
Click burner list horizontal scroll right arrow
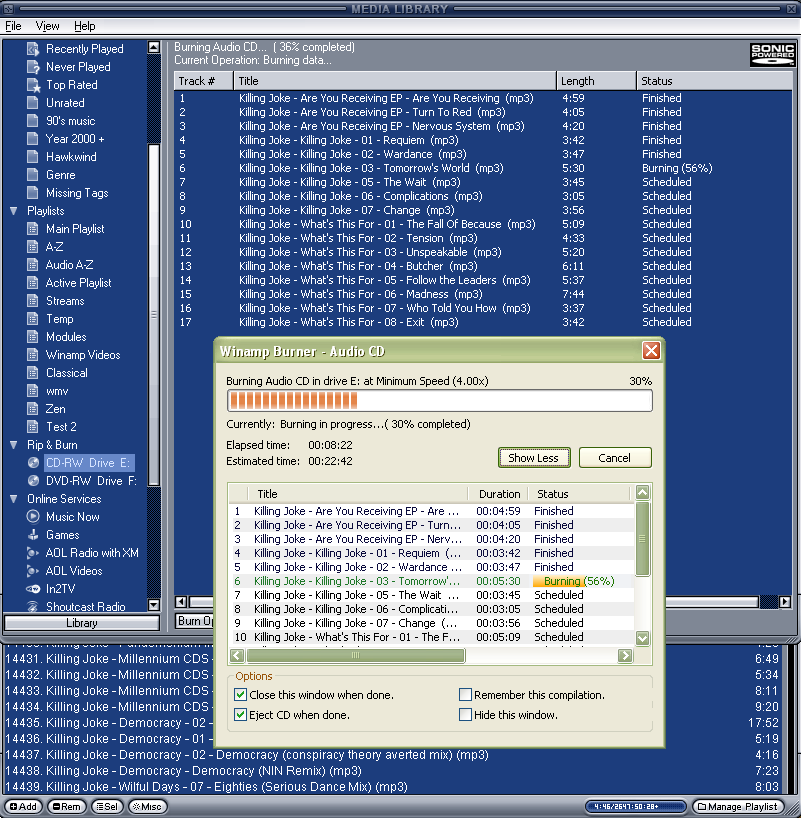click(x=625, y=655)
